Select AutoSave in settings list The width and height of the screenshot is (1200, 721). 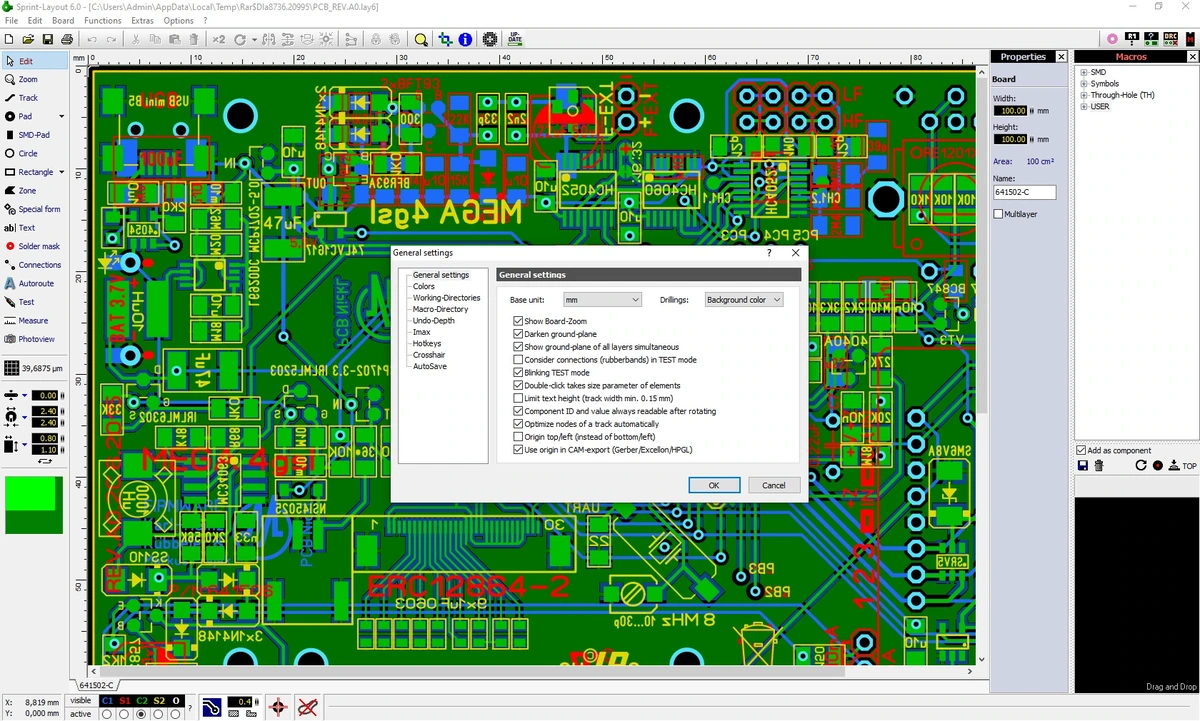coord(429,367)
